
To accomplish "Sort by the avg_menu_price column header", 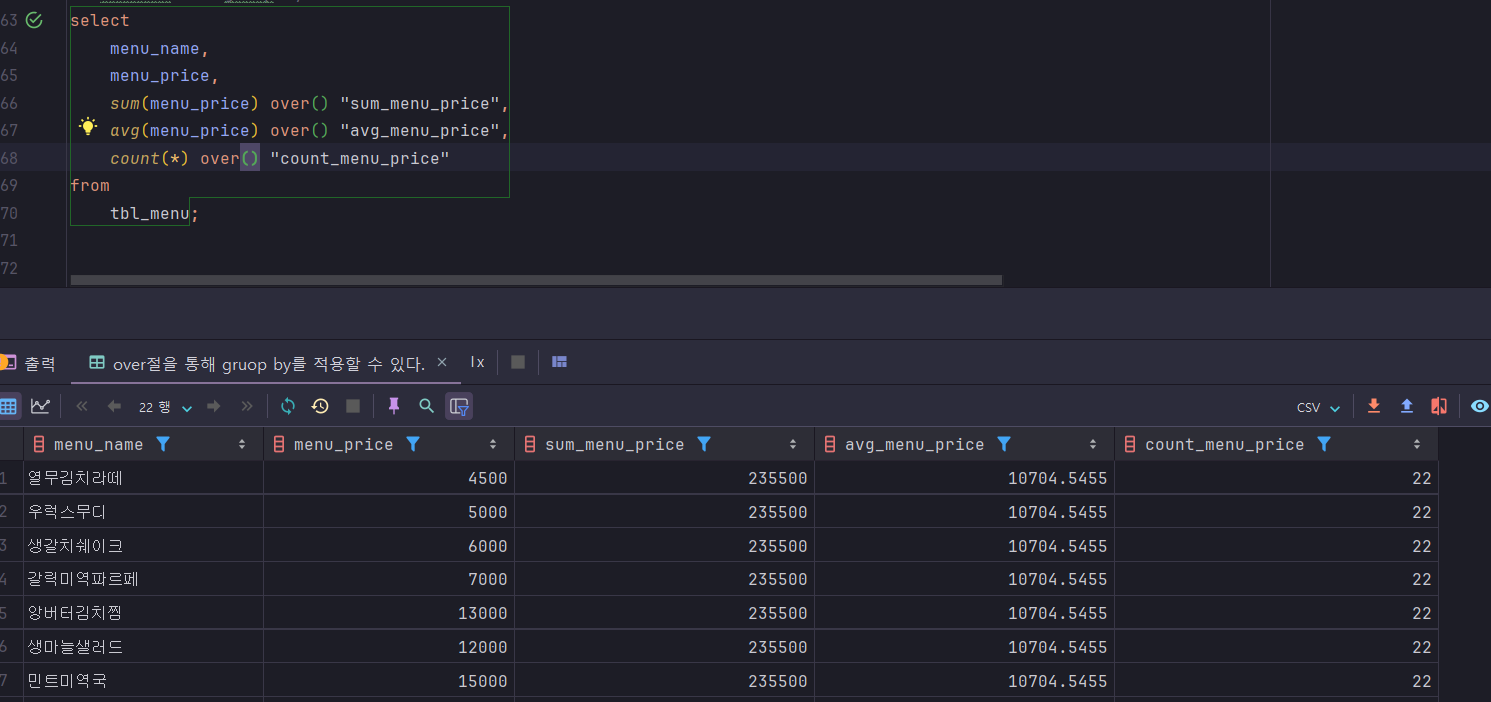I will pyautogui.click(x=914, y=444).
